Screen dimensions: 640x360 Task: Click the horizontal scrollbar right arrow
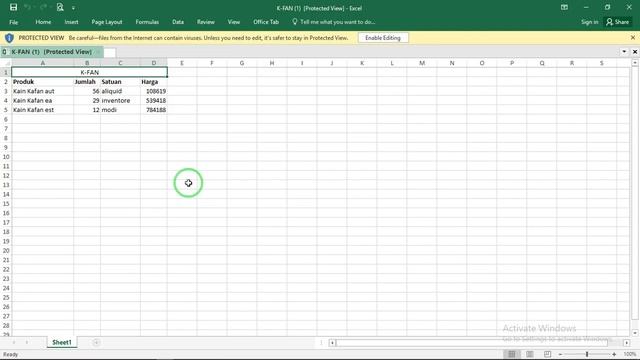click(627, 343)
